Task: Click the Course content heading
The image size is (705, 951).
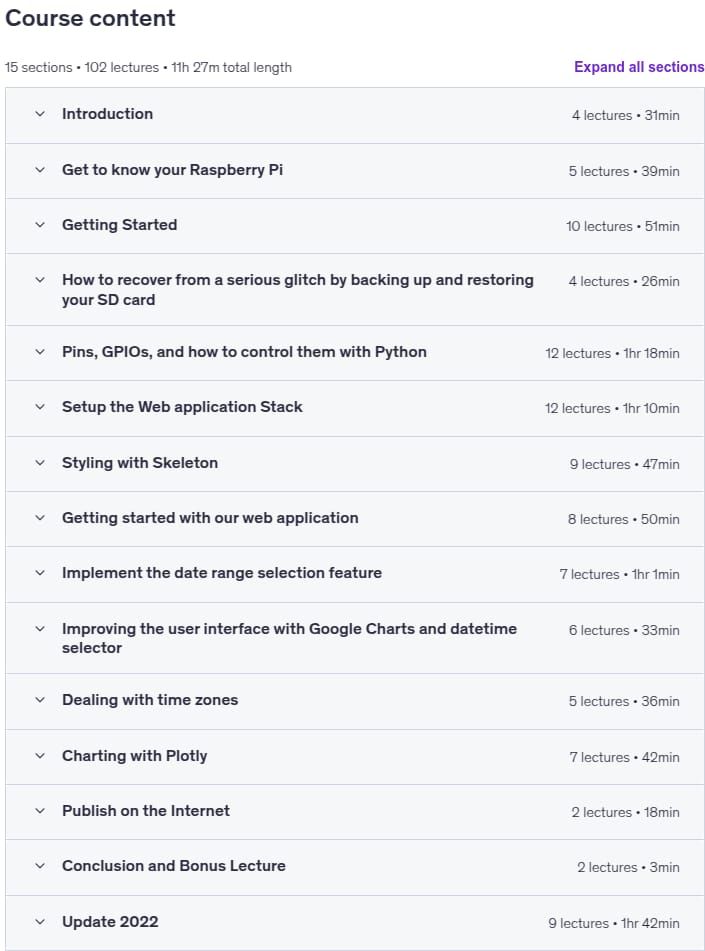Action: pos(90,18)
